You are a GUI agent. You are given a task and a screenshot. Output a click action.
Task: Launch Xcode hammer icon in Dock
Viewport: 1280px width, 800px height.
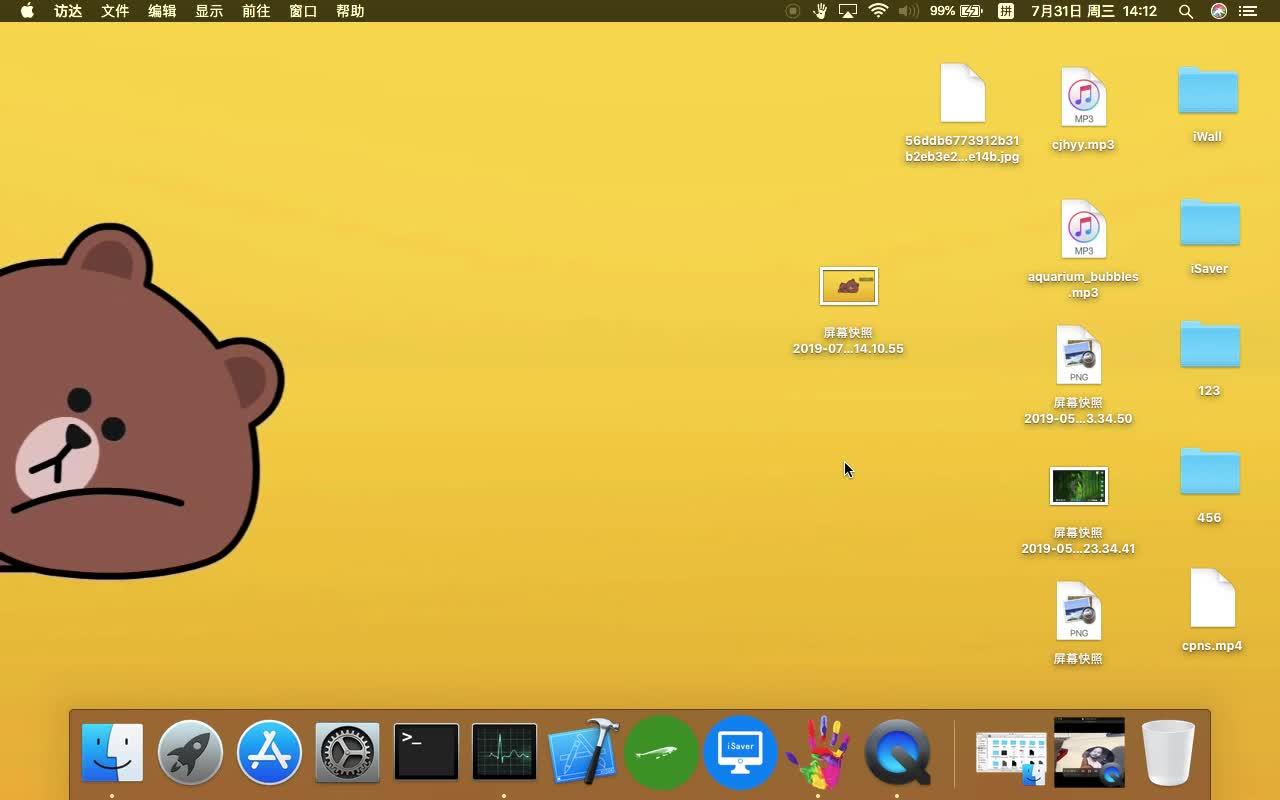pos(583,752)
